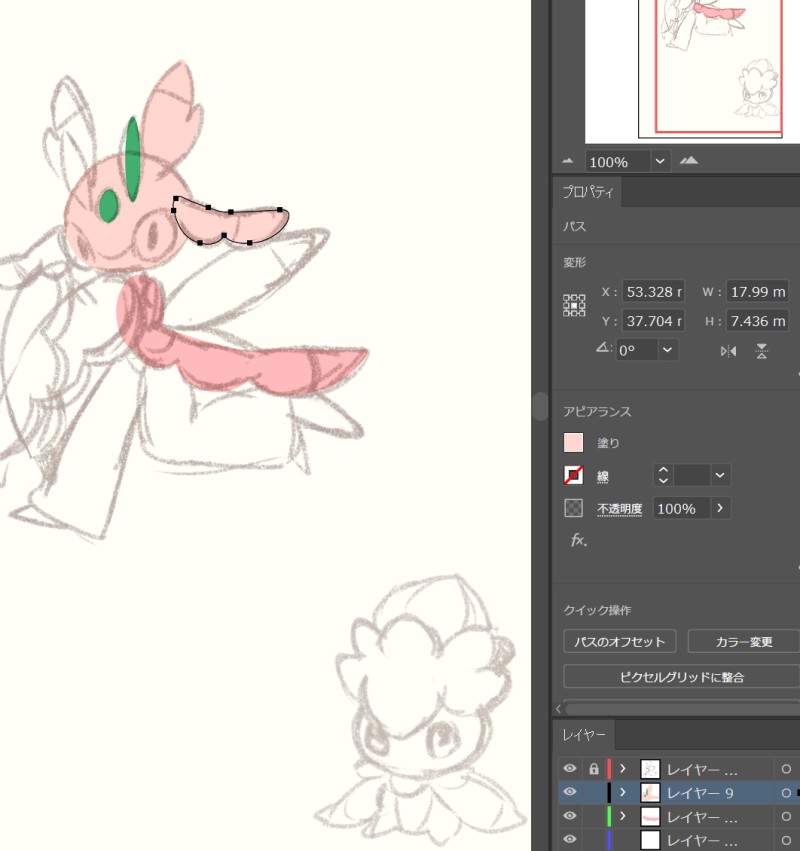Toggle visibility of レイヤー 9

click(569, 792)
